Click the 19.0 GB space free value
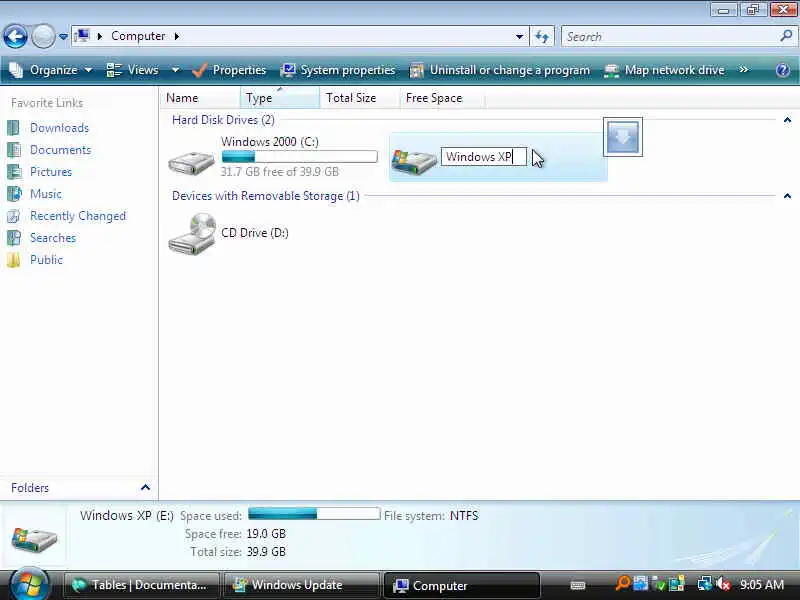This screenshot has width=800, height=600. 266,534
